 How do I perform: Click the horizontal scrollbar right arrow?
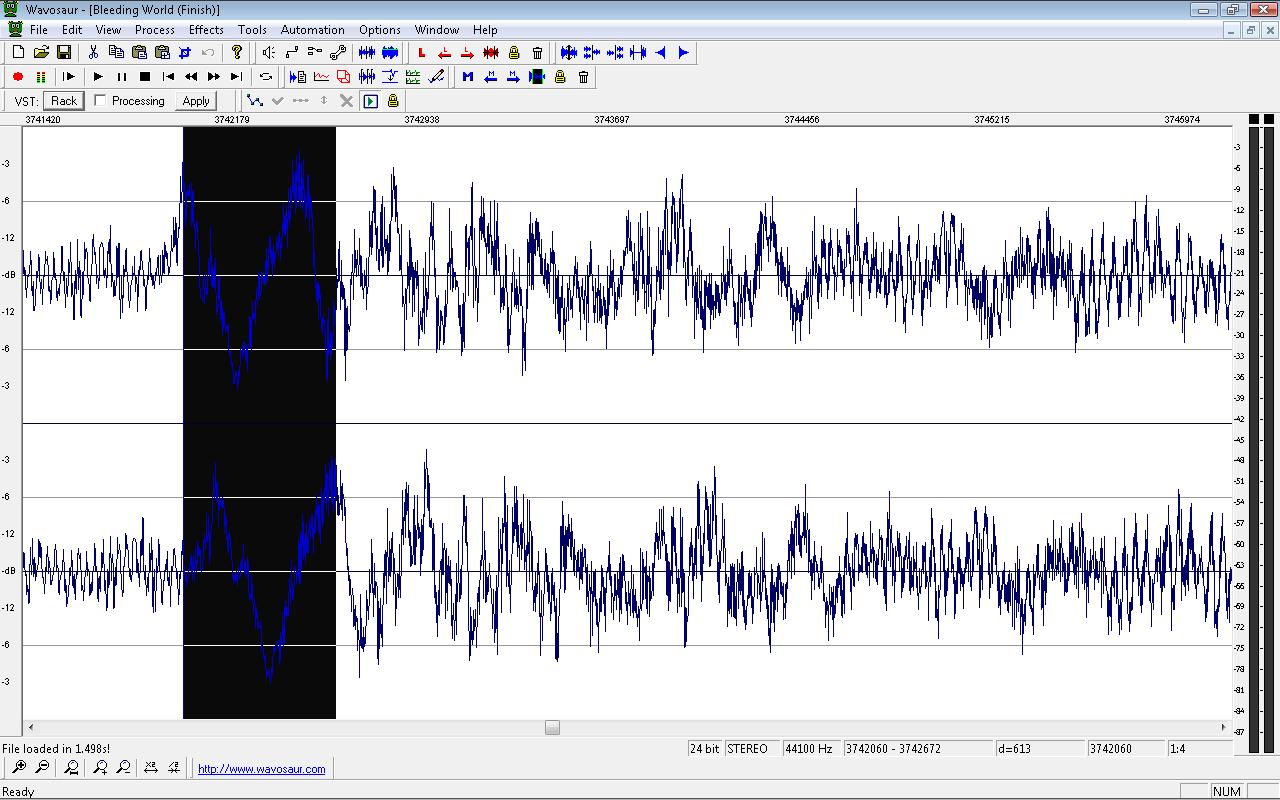[1223, 728]
